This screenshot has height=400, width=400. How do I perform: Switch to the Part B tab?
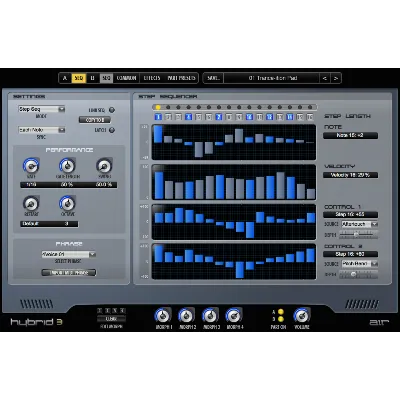pyautogui.click(x=93, y=78)
